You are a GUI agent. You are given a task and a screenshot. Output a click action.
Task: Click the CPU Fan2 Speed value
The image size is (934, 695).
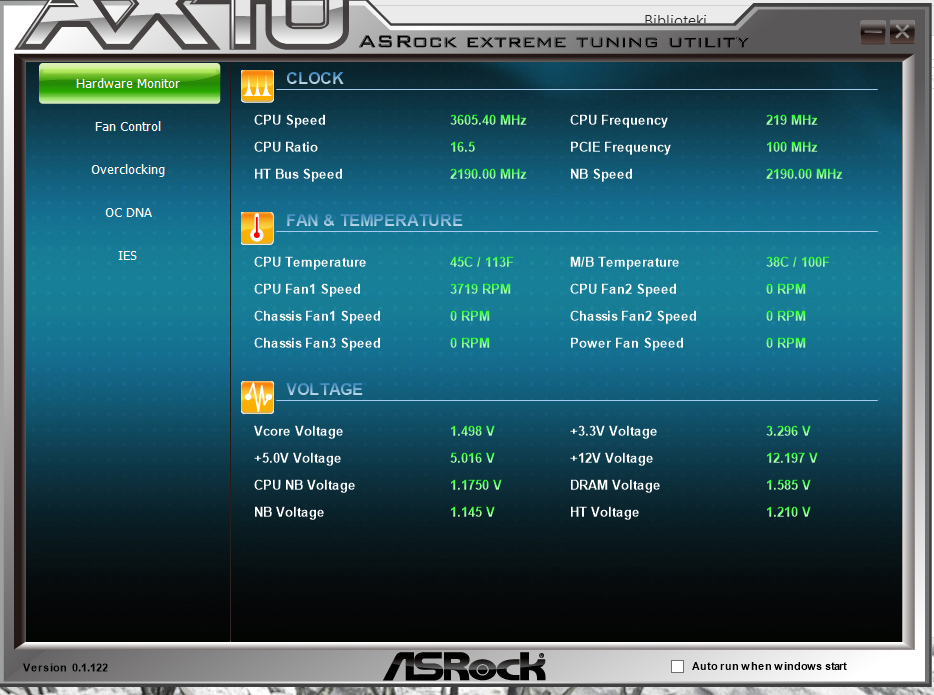point(786,289)
